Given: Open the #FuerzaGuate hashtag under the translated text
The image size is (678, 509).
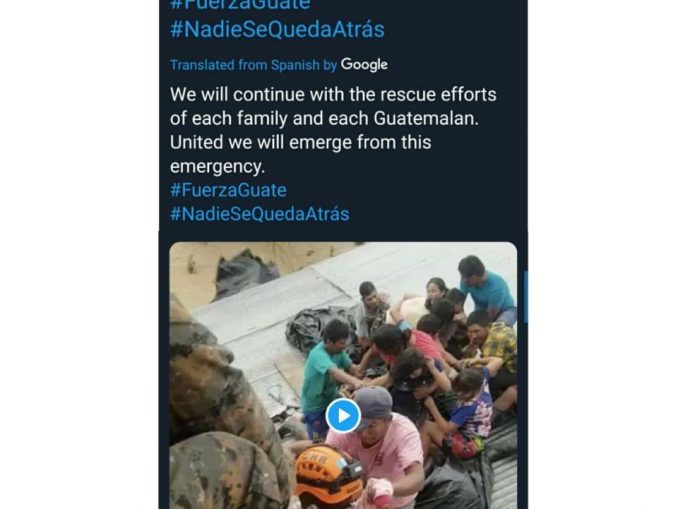Looking at the screenshot, I should [228, 190].
